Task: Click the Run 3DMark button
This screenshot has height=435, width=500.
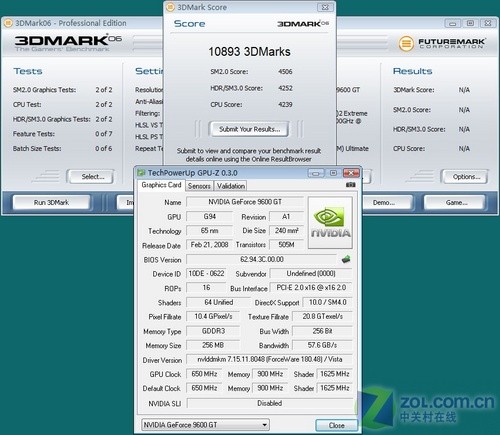Action: pos(51,202)
